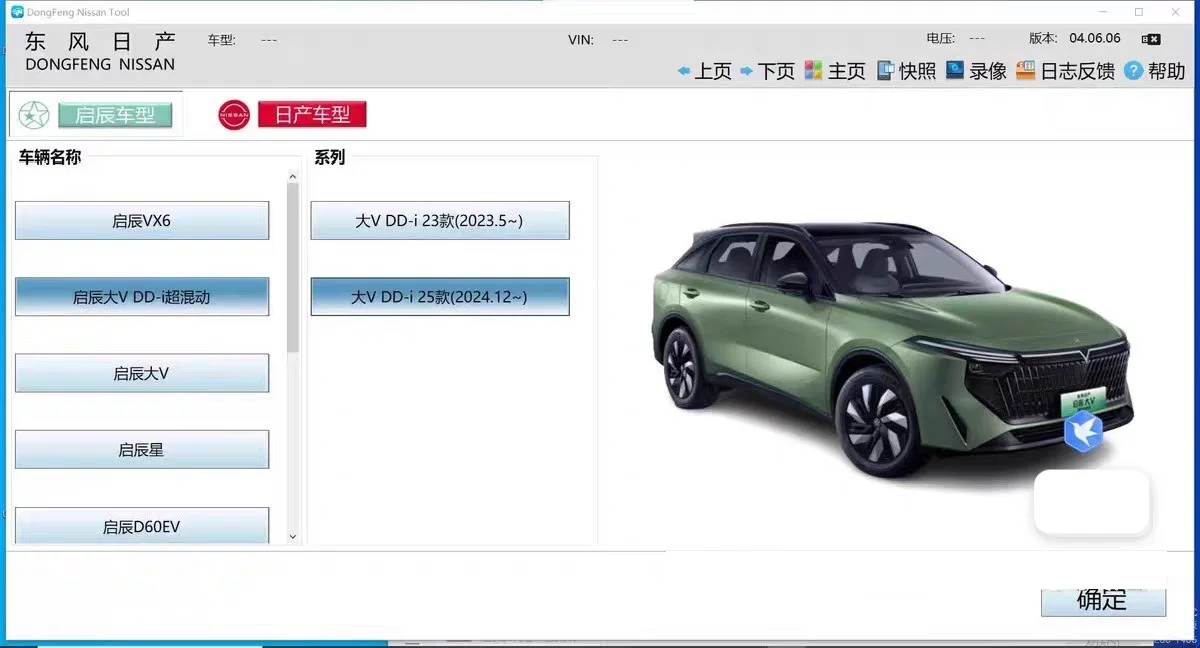Click the red Nissan logo icon

234,115
